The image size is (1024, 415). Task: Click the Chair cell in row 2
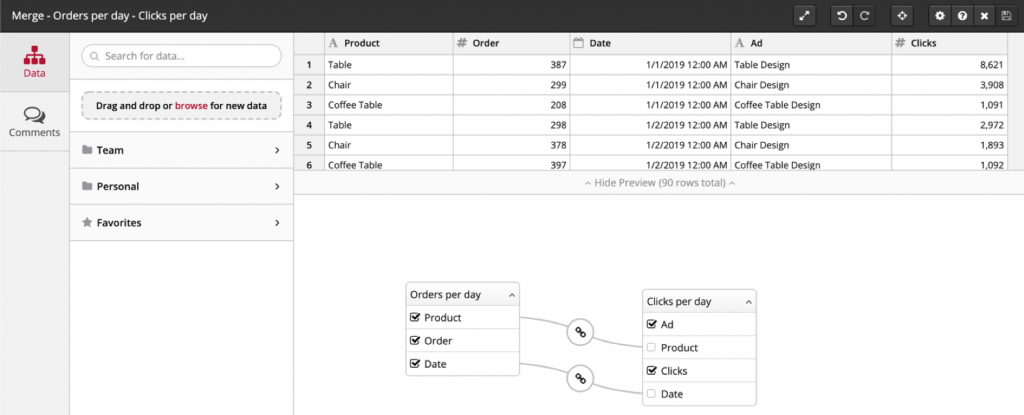[x=389, y=85]
